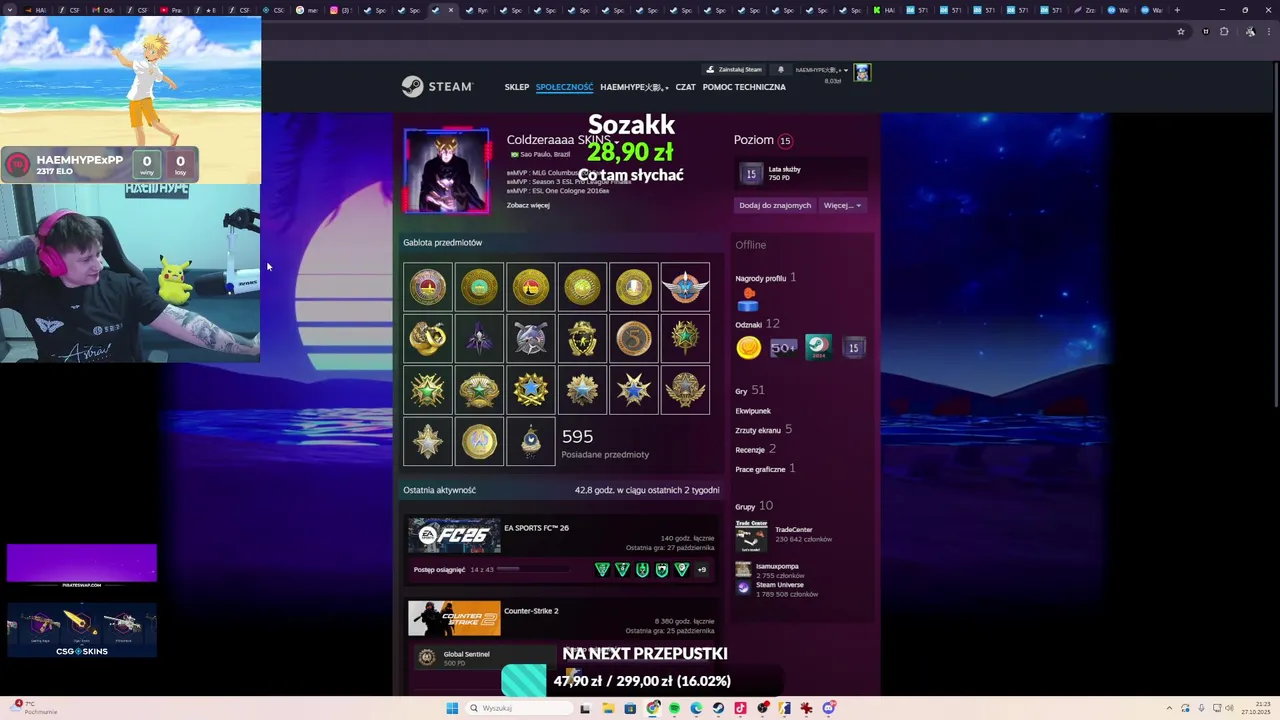Open the EA SPORTS FC 26 game banner
Screen dimensions: 1280x720
(454, 535)
